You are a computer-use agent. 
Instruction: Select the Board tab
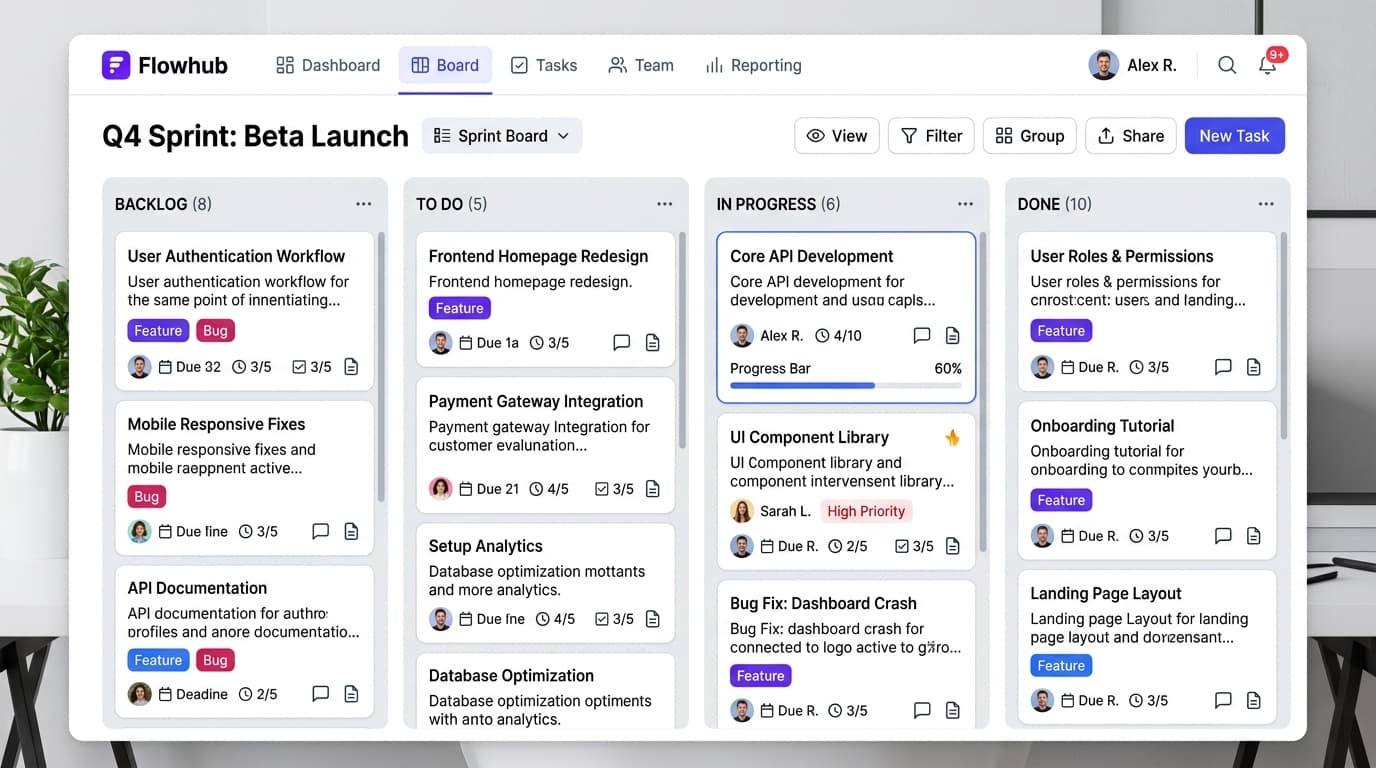click(x=445, y=65)
